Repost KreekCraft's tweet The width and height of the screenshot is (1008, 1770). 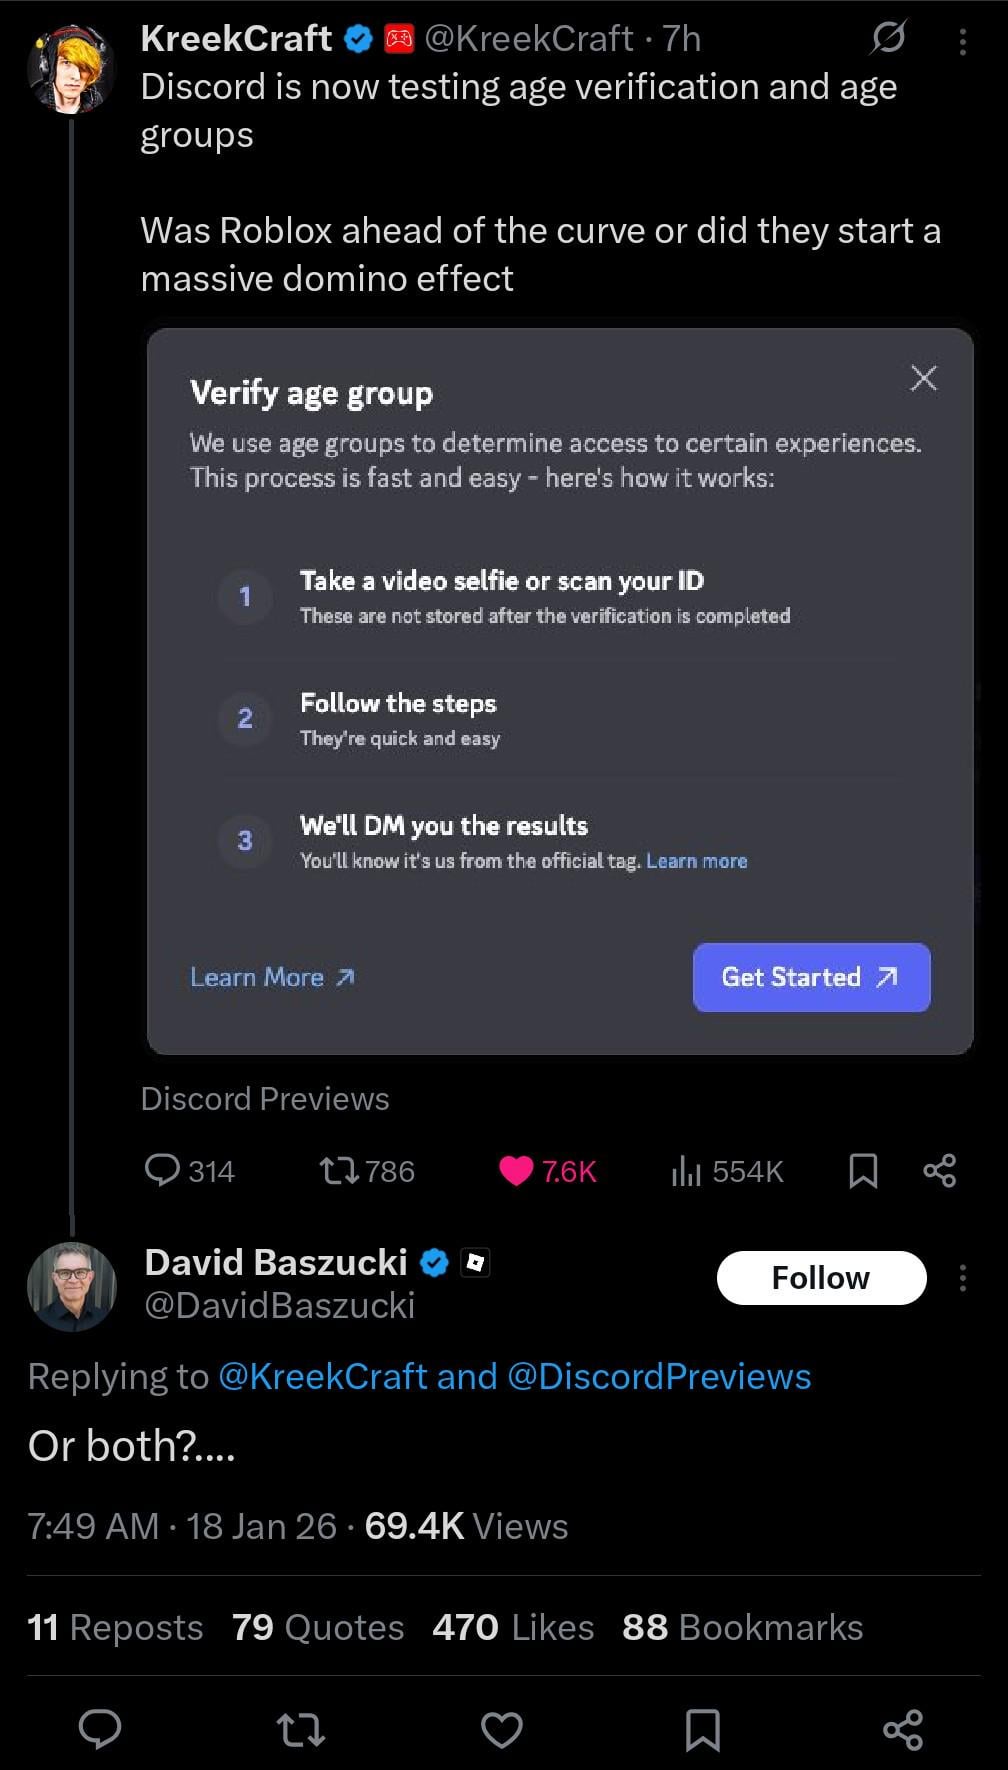point(339,1170)
